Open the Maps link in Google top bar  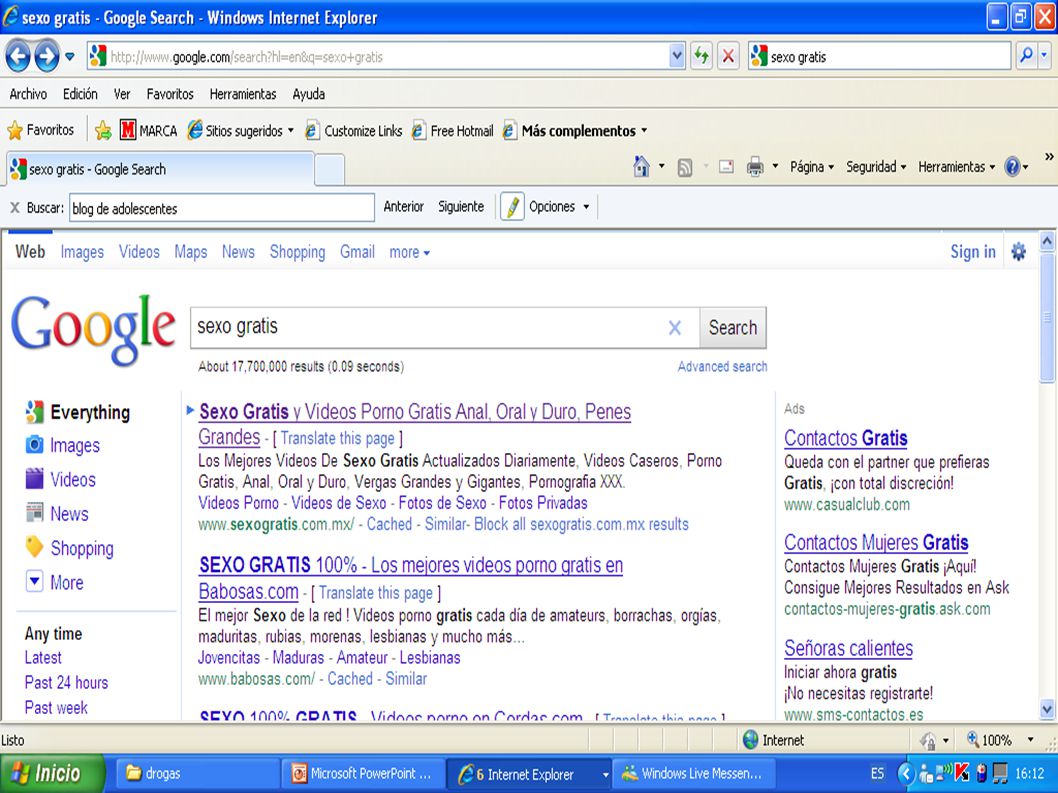[191, 252]
